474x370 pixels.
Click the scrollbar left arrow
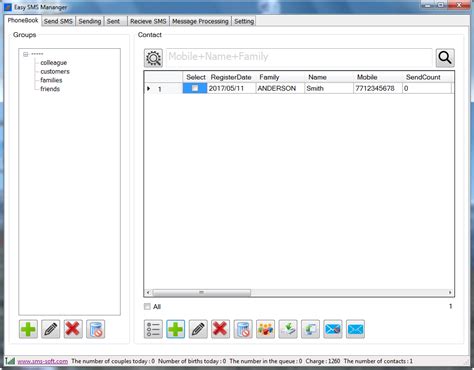pyautogui.click(x=149, y=292)
